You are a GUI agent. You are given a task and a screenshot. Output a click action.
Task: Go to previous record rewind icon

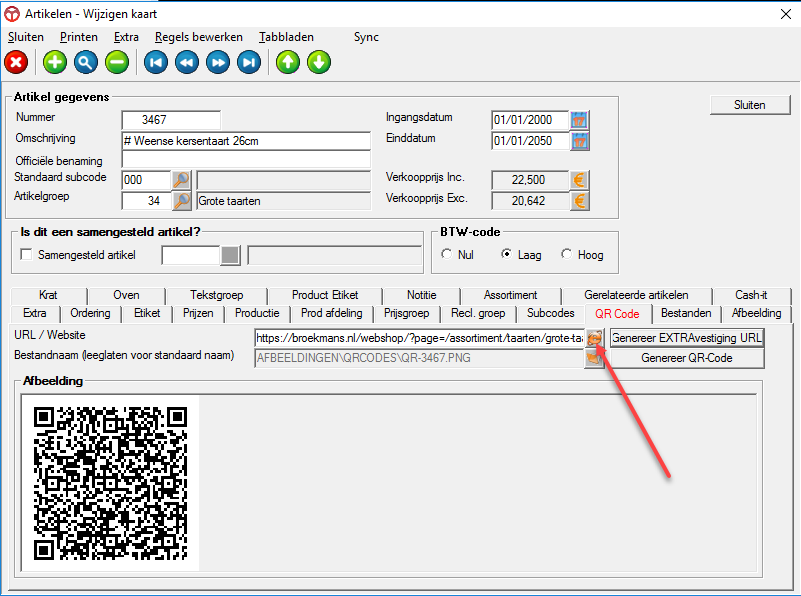[187, 63]
